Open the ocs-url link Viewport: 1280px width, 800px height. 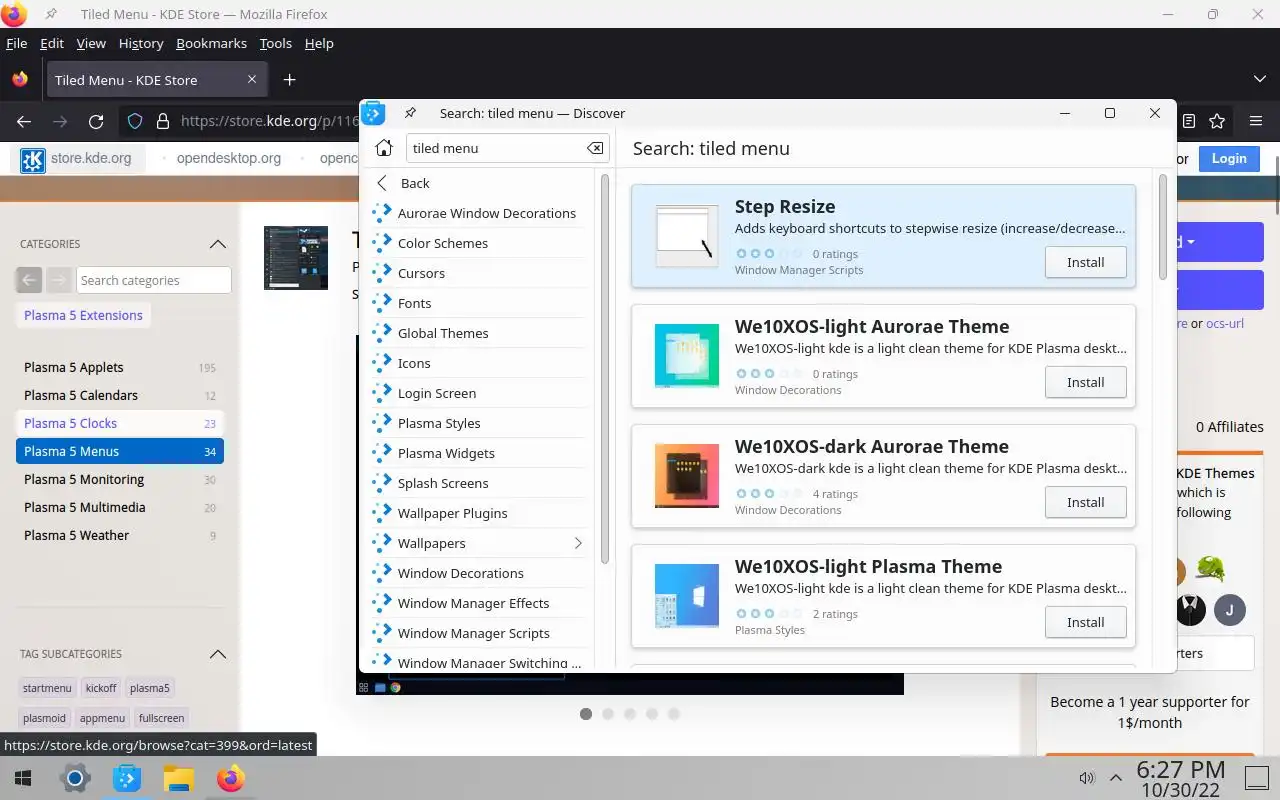point(1225,323)
